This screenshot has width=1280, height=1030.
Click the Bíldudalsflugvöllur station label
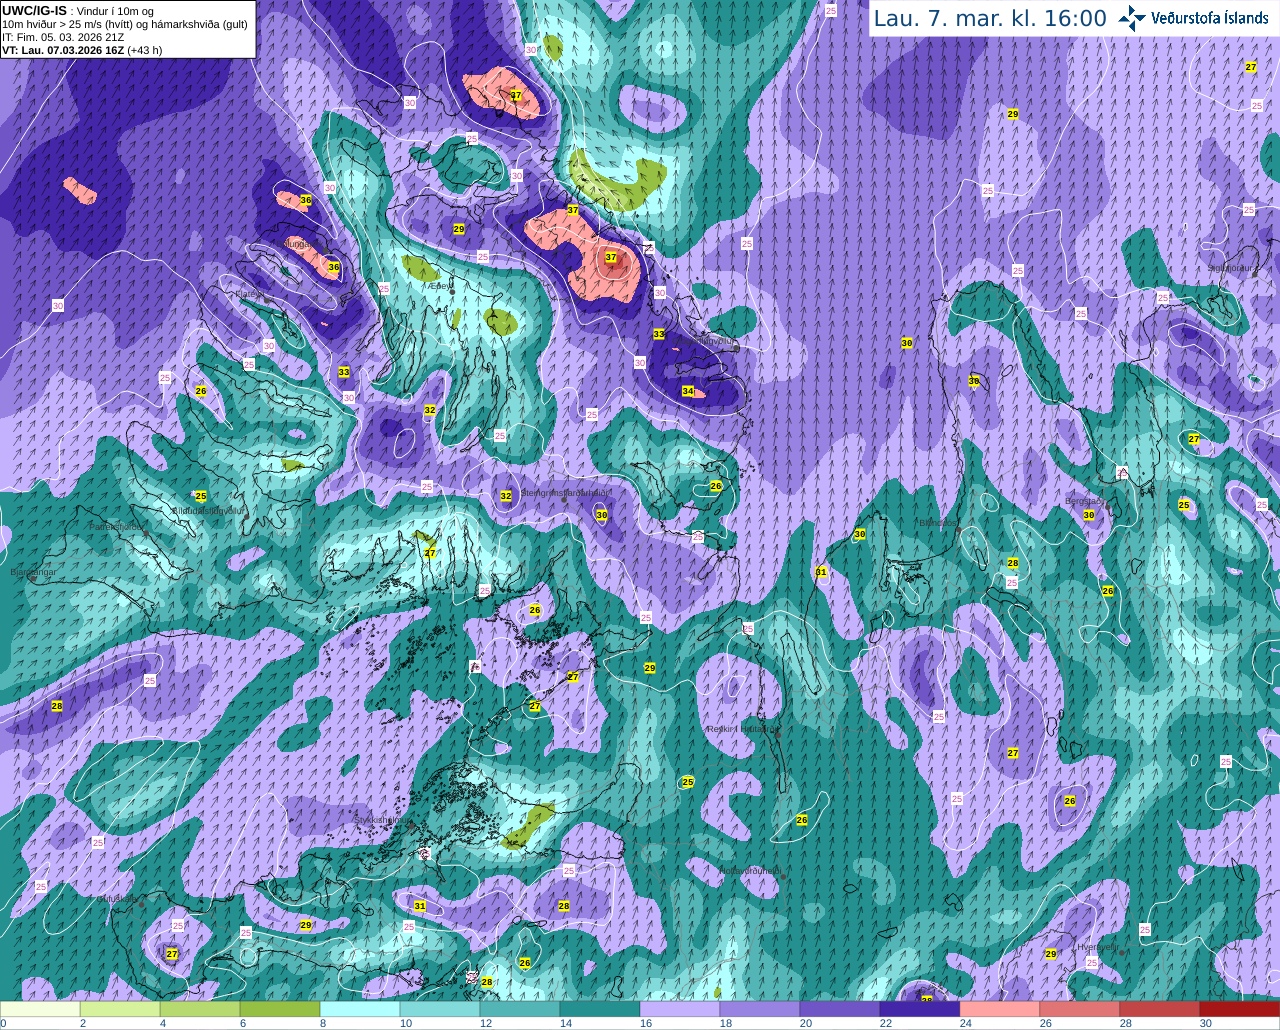pos(209,510)
